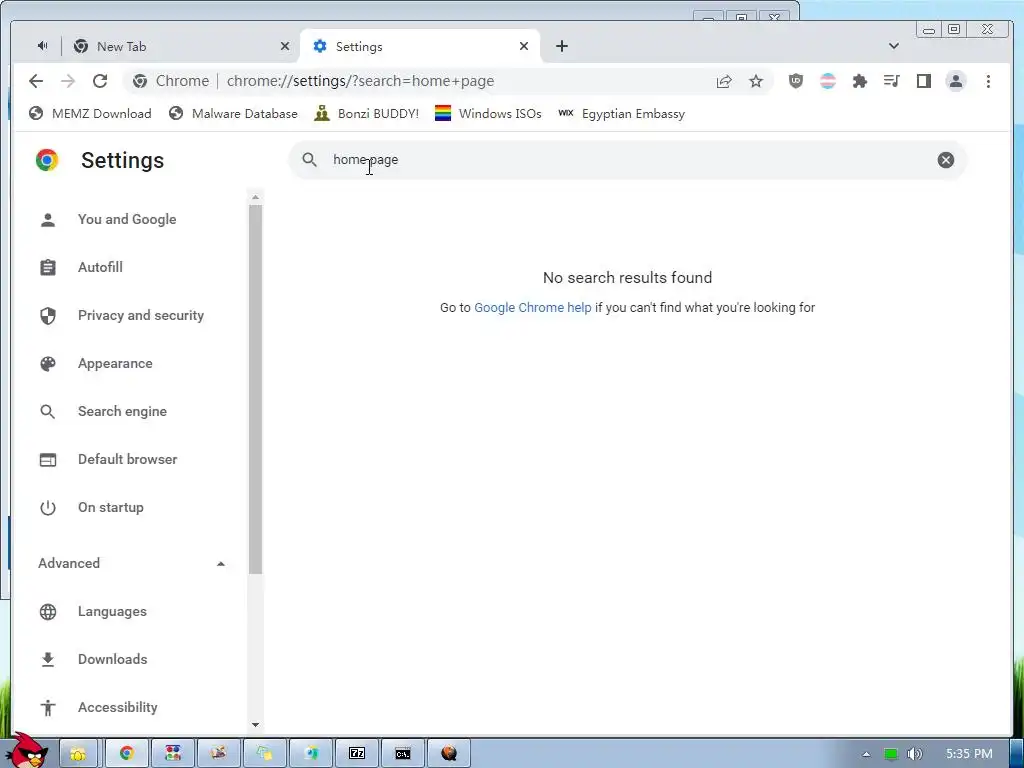Open Accessibility settings
Screen dimensions: 1024x768
(x=118, y=707)
